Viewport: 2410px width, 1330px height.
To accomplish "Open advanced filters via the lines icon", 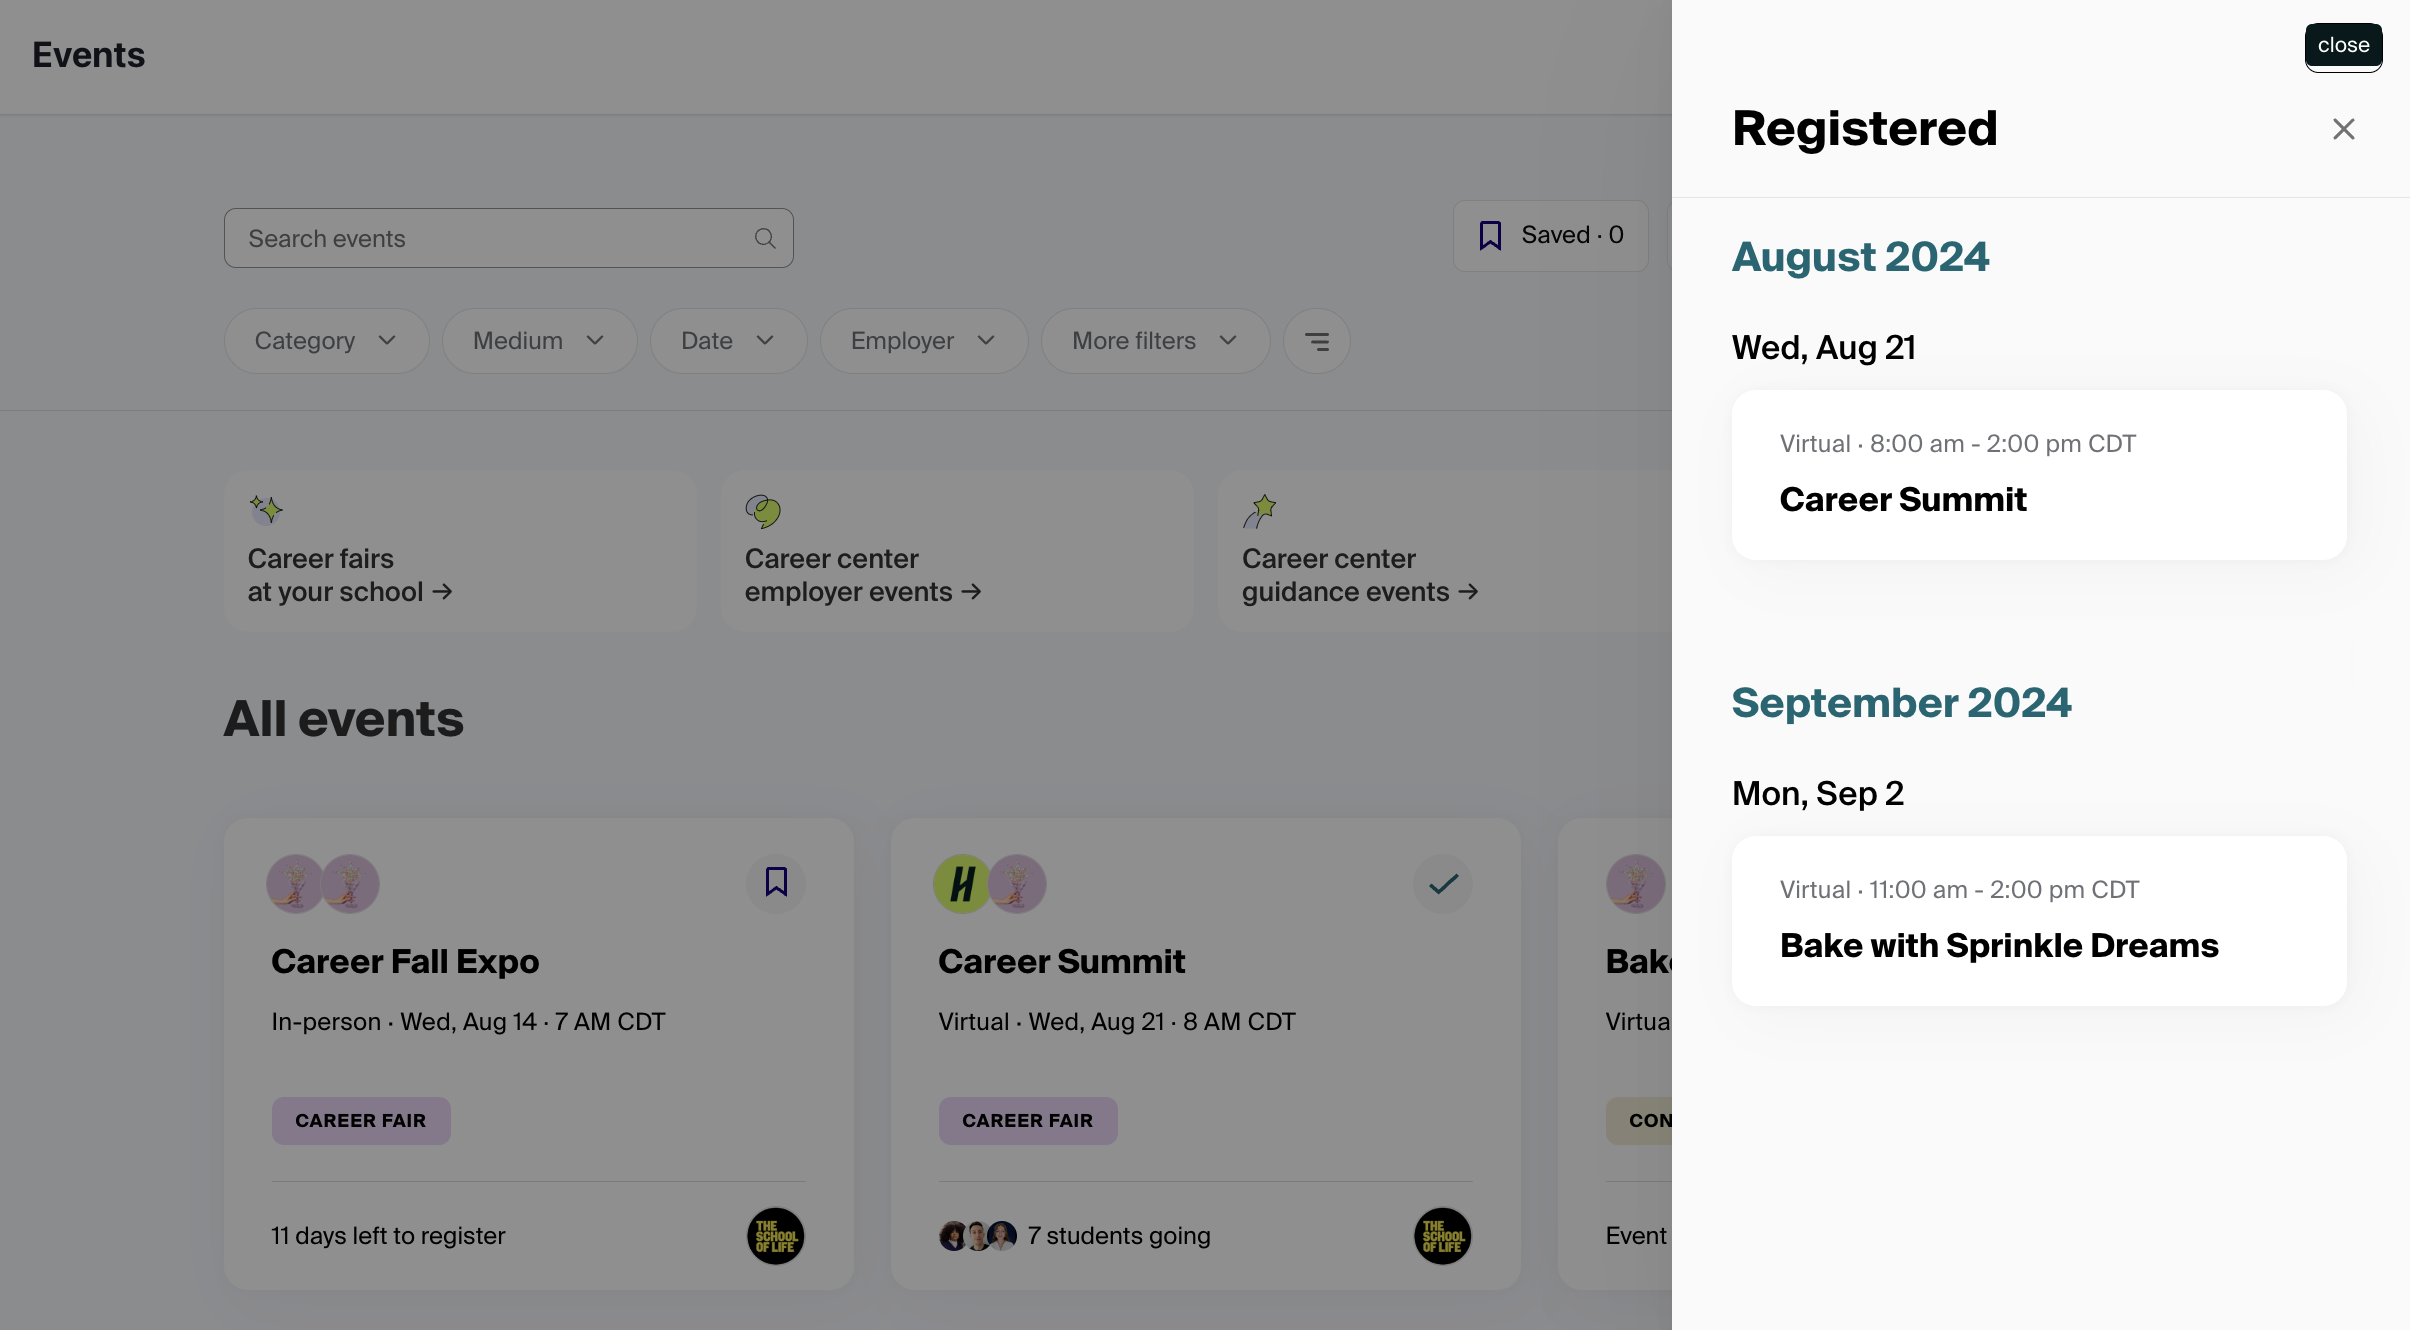I will pos(1316,341).
